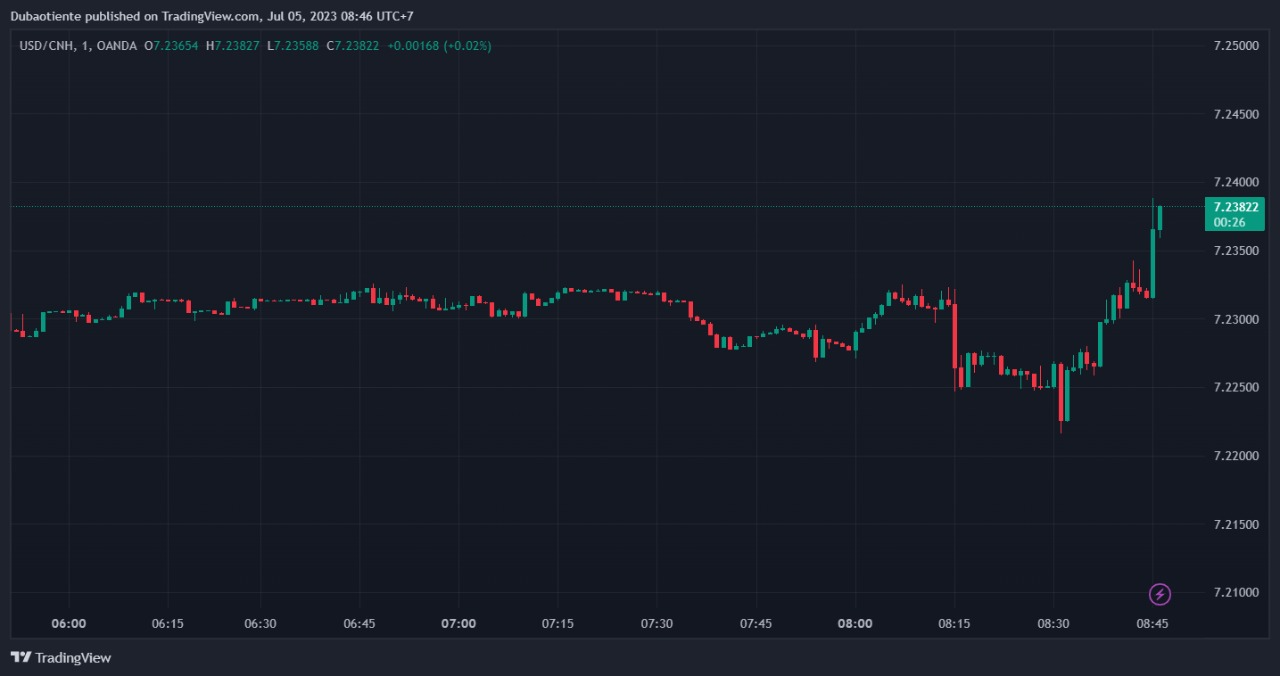Screen dimensions: 1280x676
Task: Select the 7.22000 price axis label
Action: coord(1235,456)
